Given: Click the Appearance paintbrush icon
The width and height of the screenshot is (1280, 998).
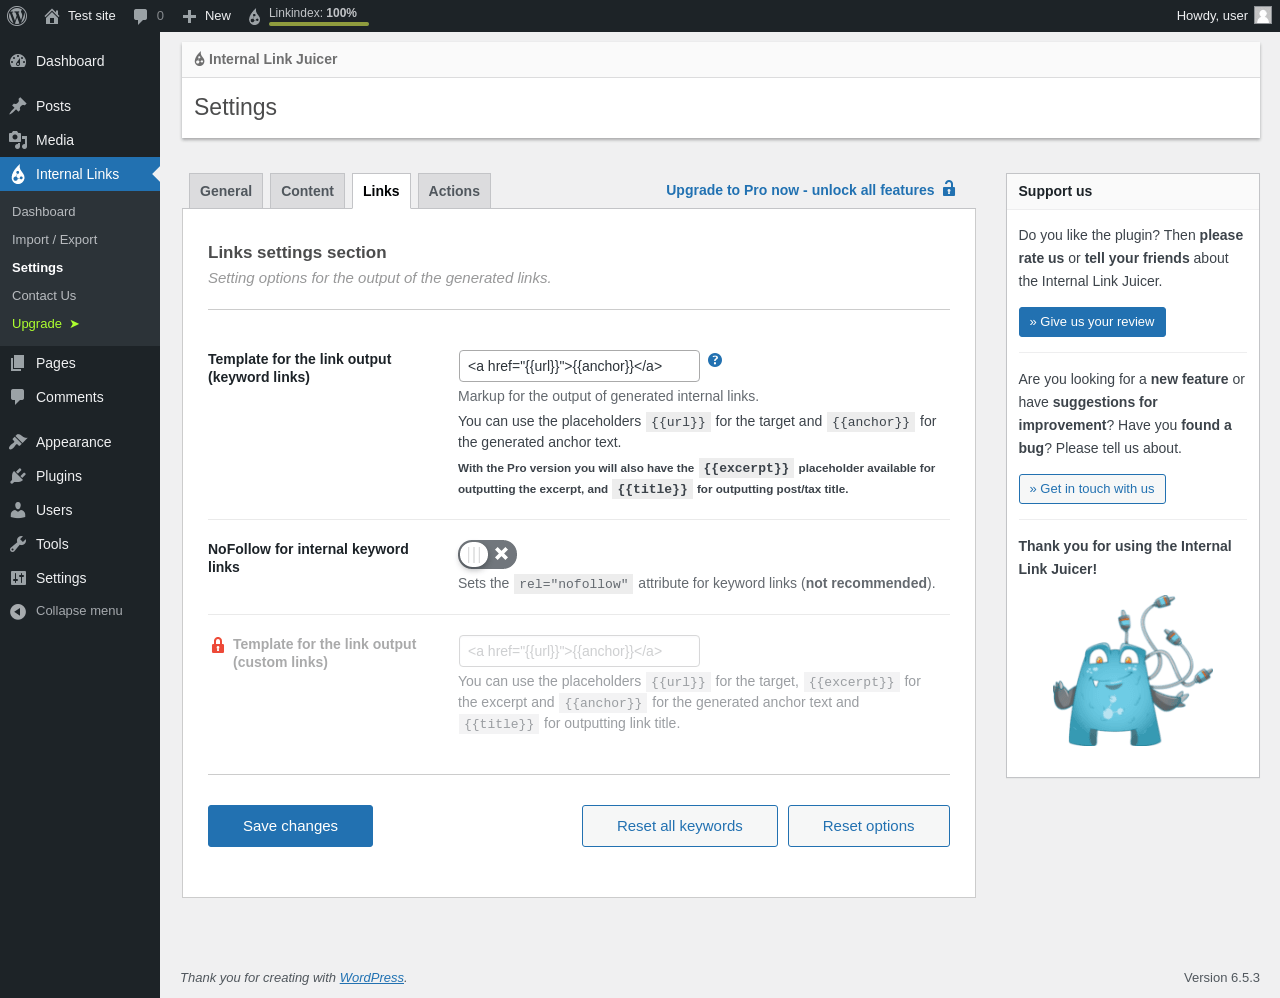Looking at the screenshot, I should 18,442.
